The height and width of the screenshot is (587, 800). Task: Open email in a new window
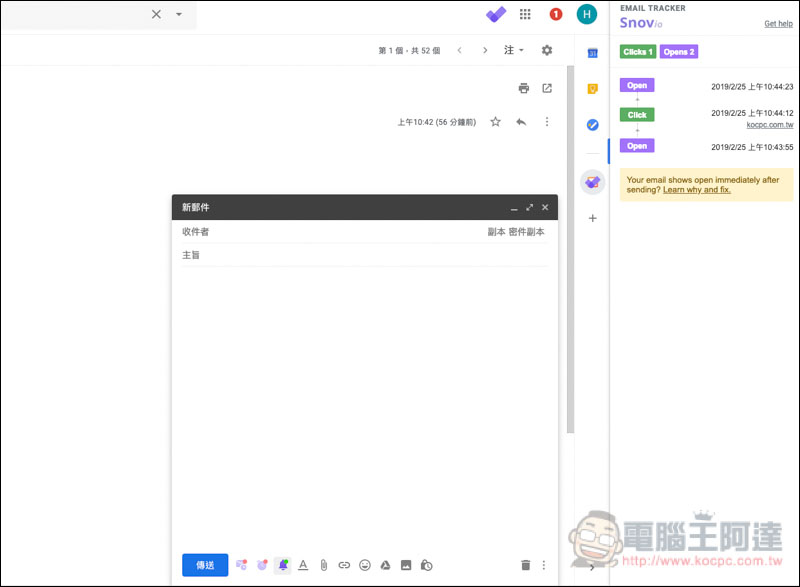tap(547, 88)
